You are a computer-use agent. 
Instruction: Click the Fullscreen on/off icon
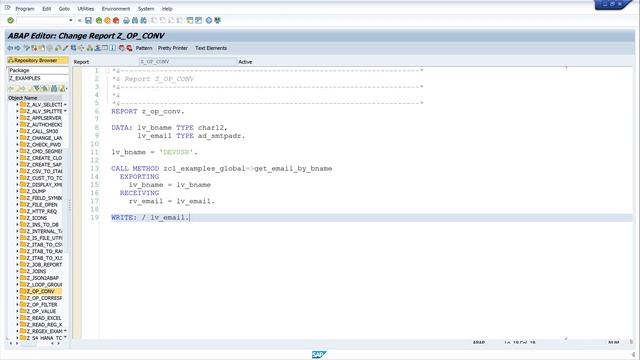point(105,48)
